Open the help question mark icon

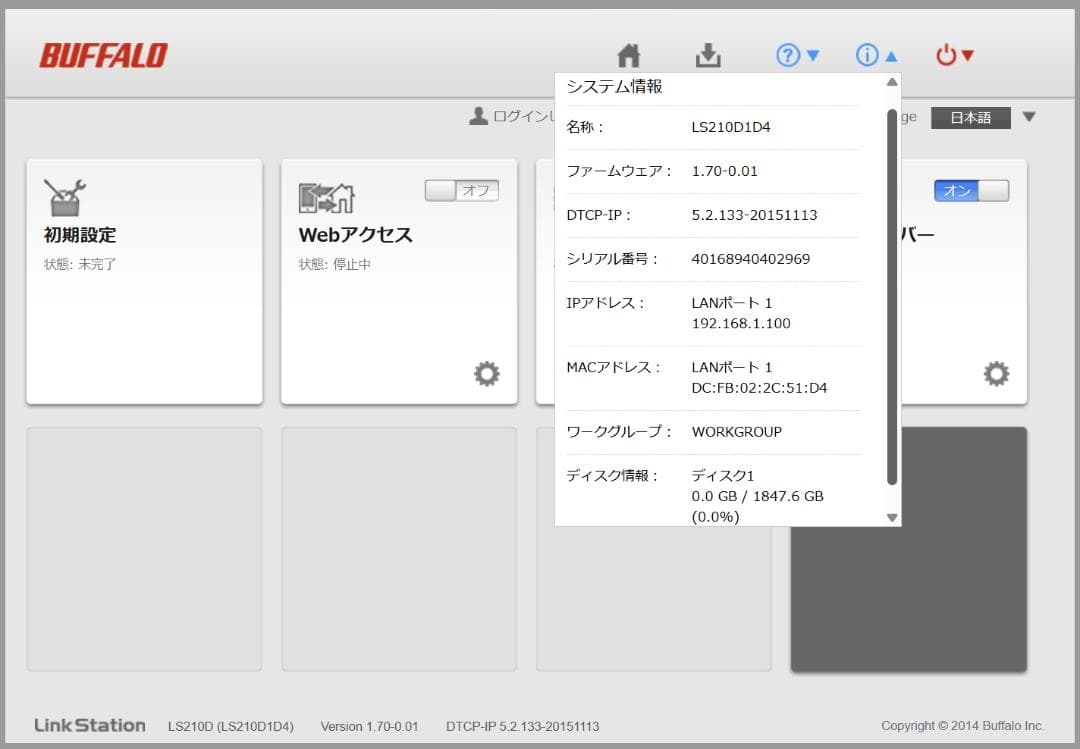pyautogui.click(x=788, y=56)
